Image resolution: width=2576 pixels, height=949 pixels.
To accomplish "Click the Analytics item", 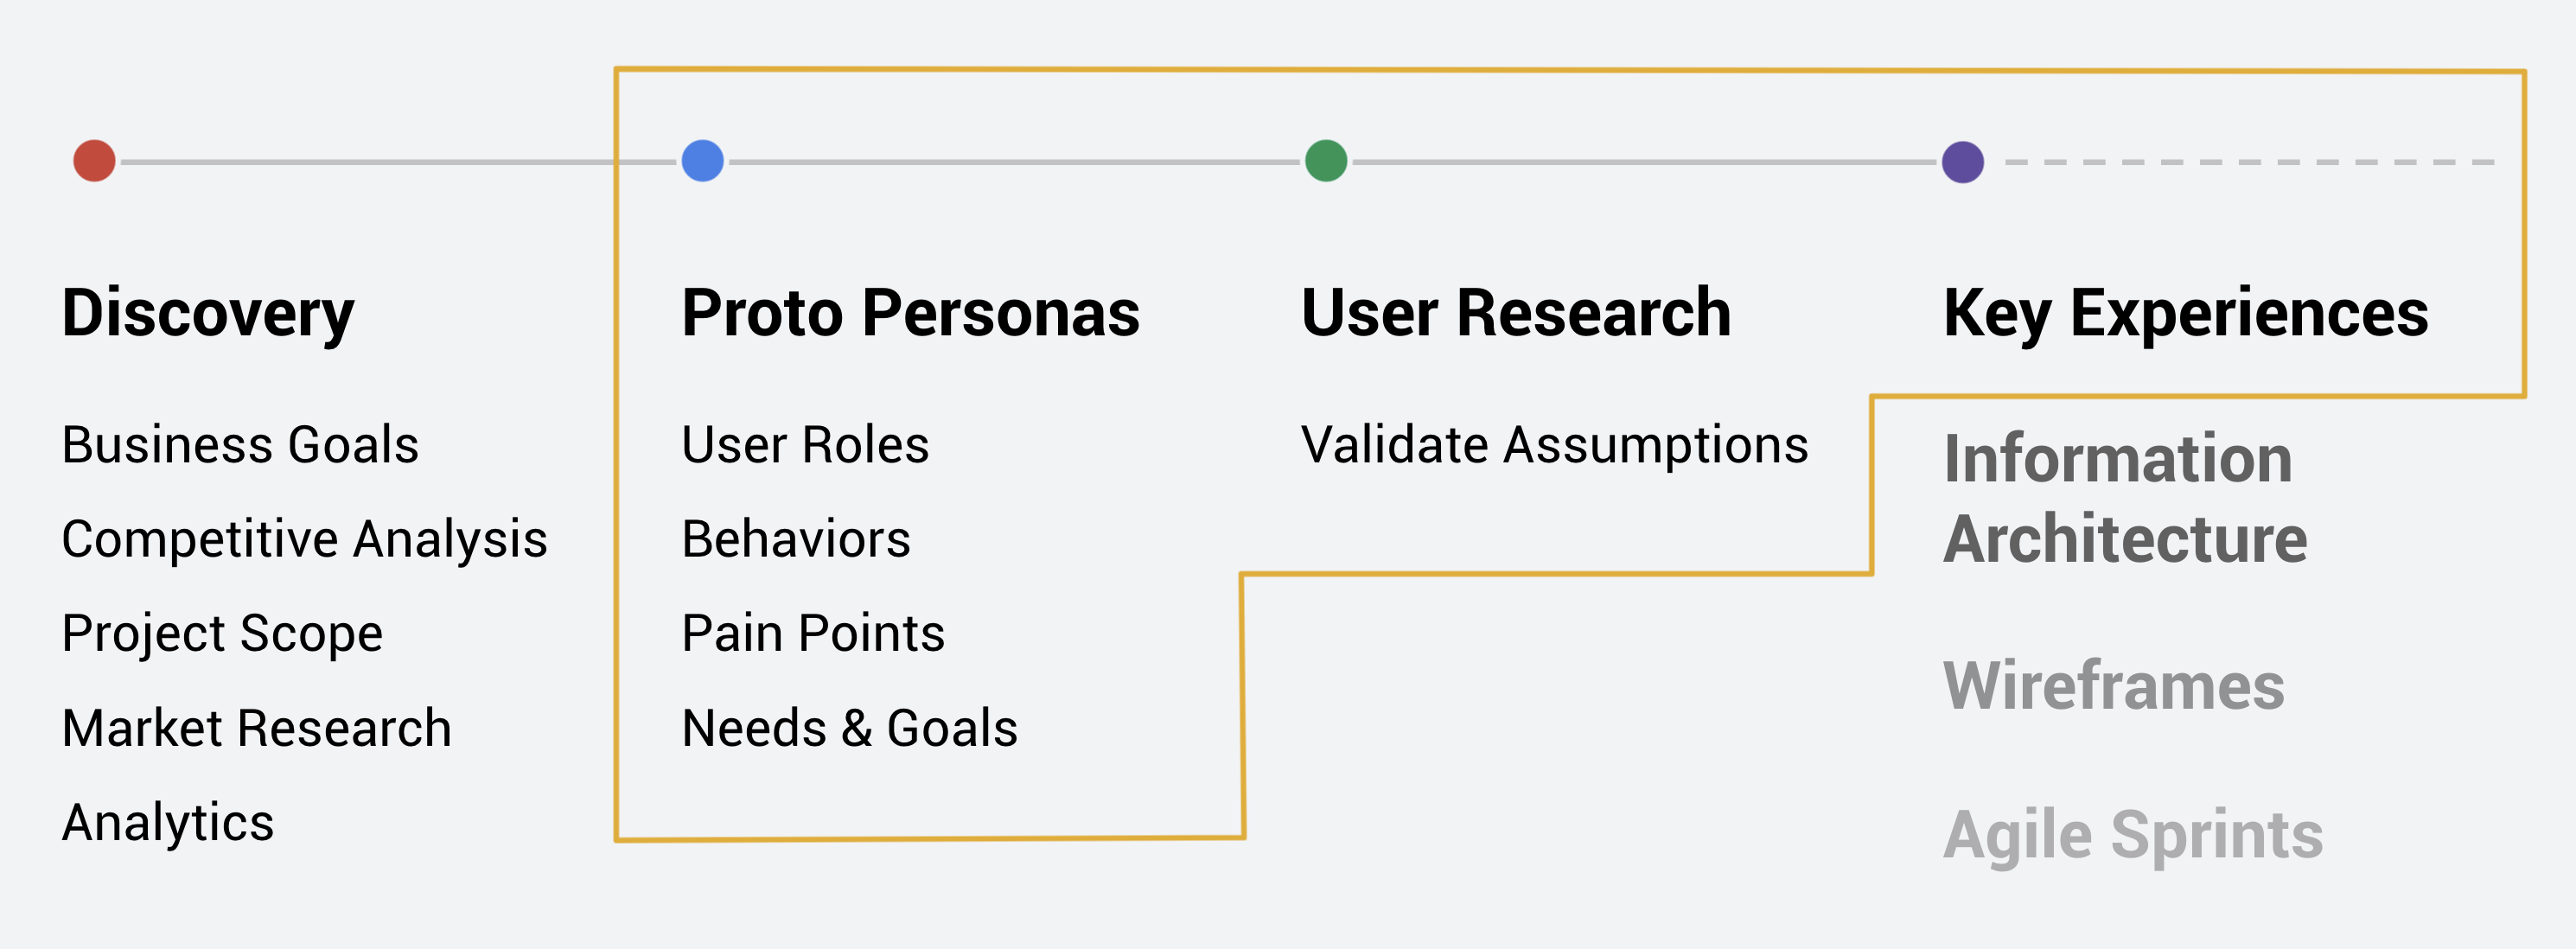I will (168, 823).
